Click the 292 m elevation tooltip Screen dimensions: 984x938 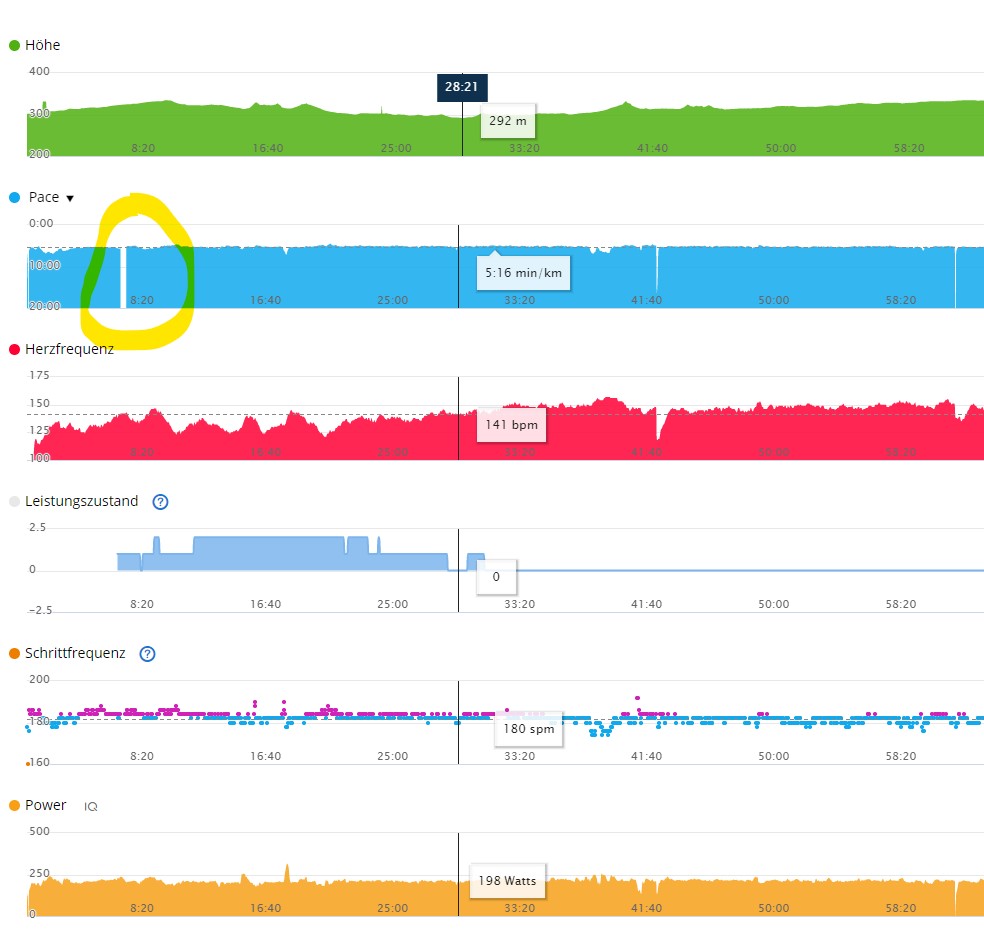tap(507, 122)
